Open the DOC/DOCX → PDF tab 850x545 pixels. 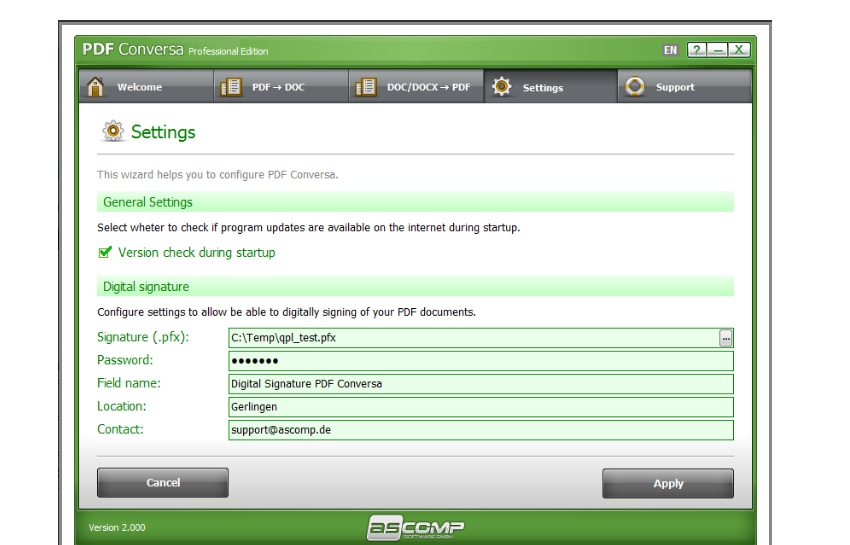416,86
